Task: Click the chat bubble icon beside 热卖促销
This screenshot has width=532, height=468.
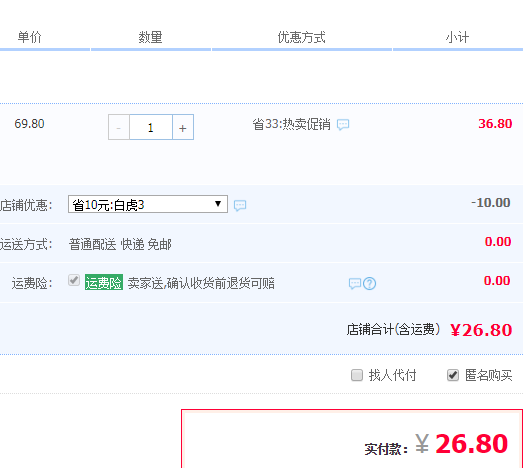Action: [343, 125]
